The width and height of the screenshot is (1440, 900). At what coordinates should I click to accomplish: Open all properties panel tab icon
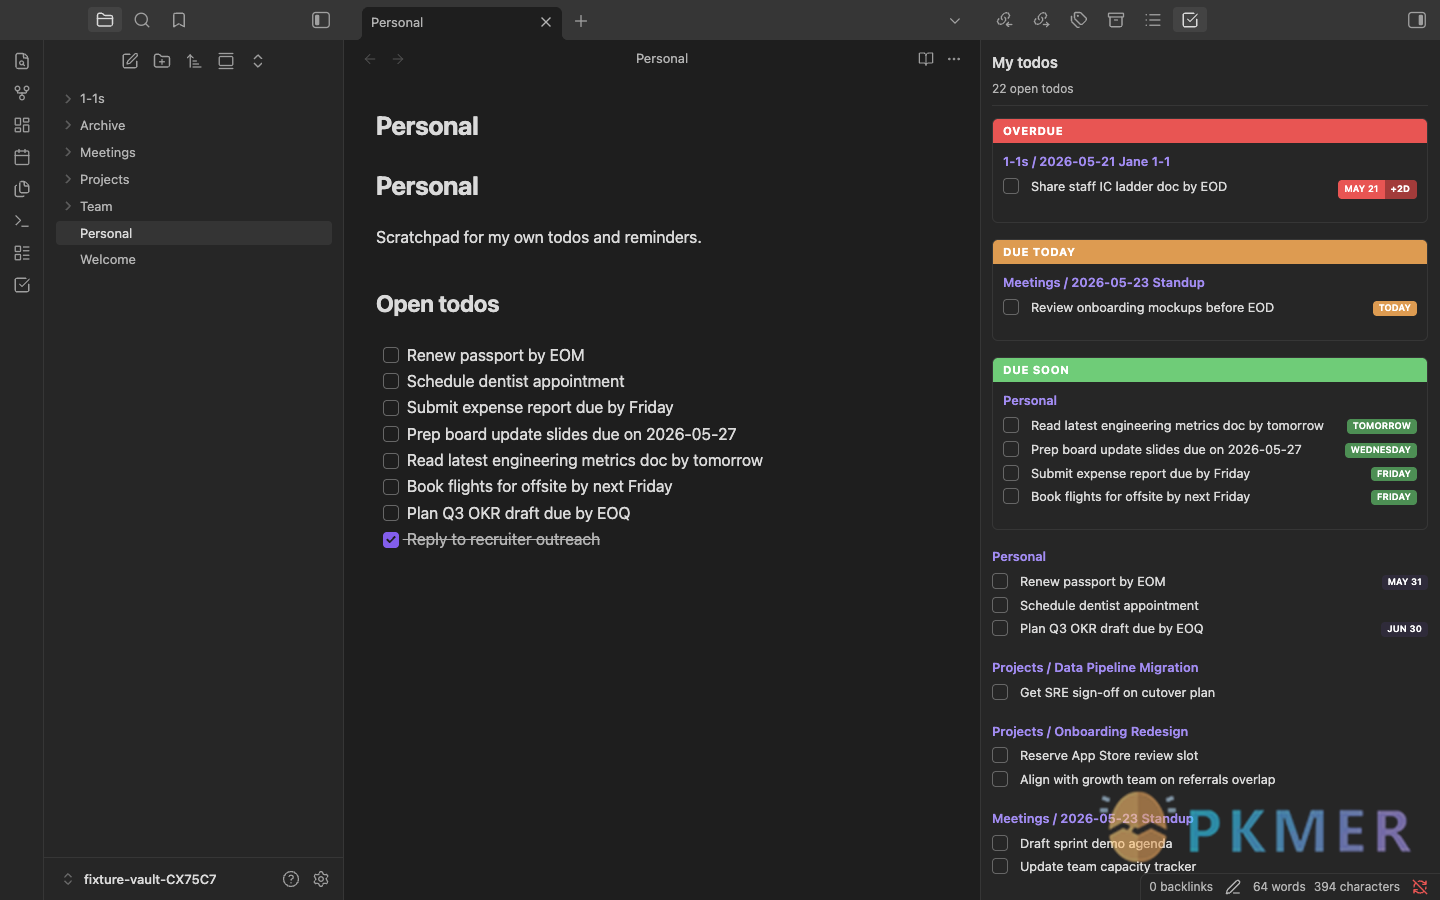[1116, 20]
